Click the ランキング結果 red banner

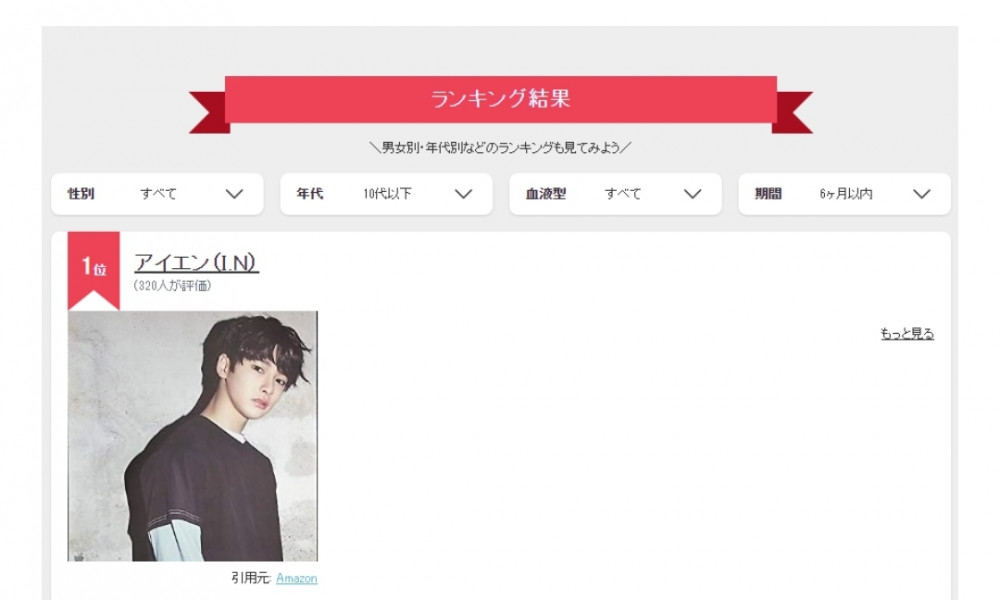coord(501,99)
